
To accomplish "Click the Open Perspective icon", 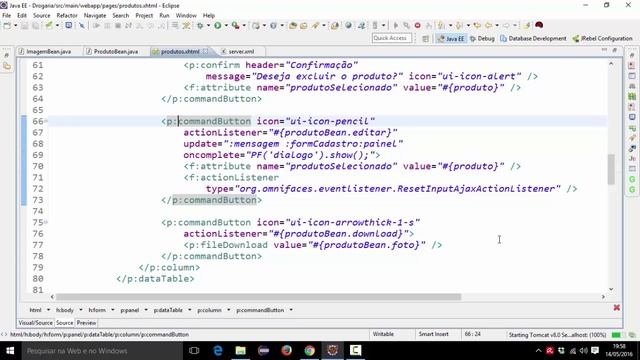I will (x=425, y=38).
